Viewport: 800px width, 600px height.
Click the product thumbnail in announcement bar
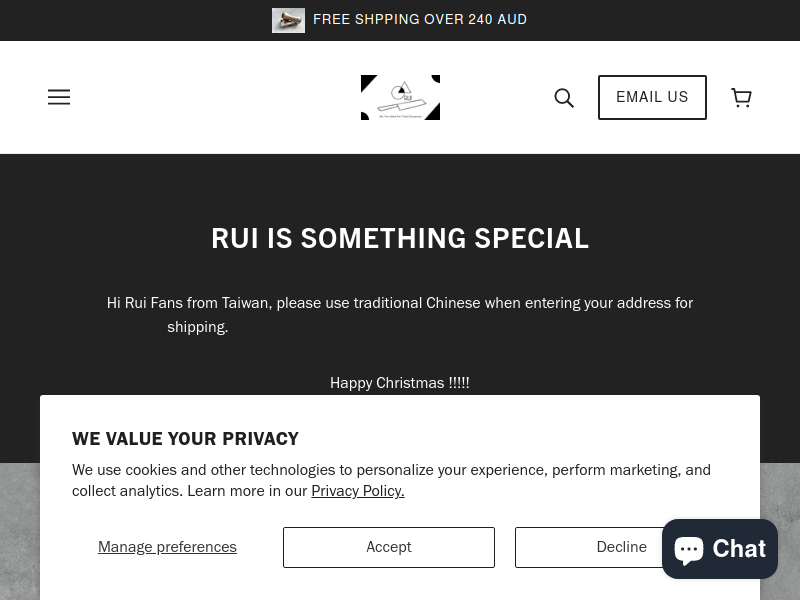click(x=288, y=20)
